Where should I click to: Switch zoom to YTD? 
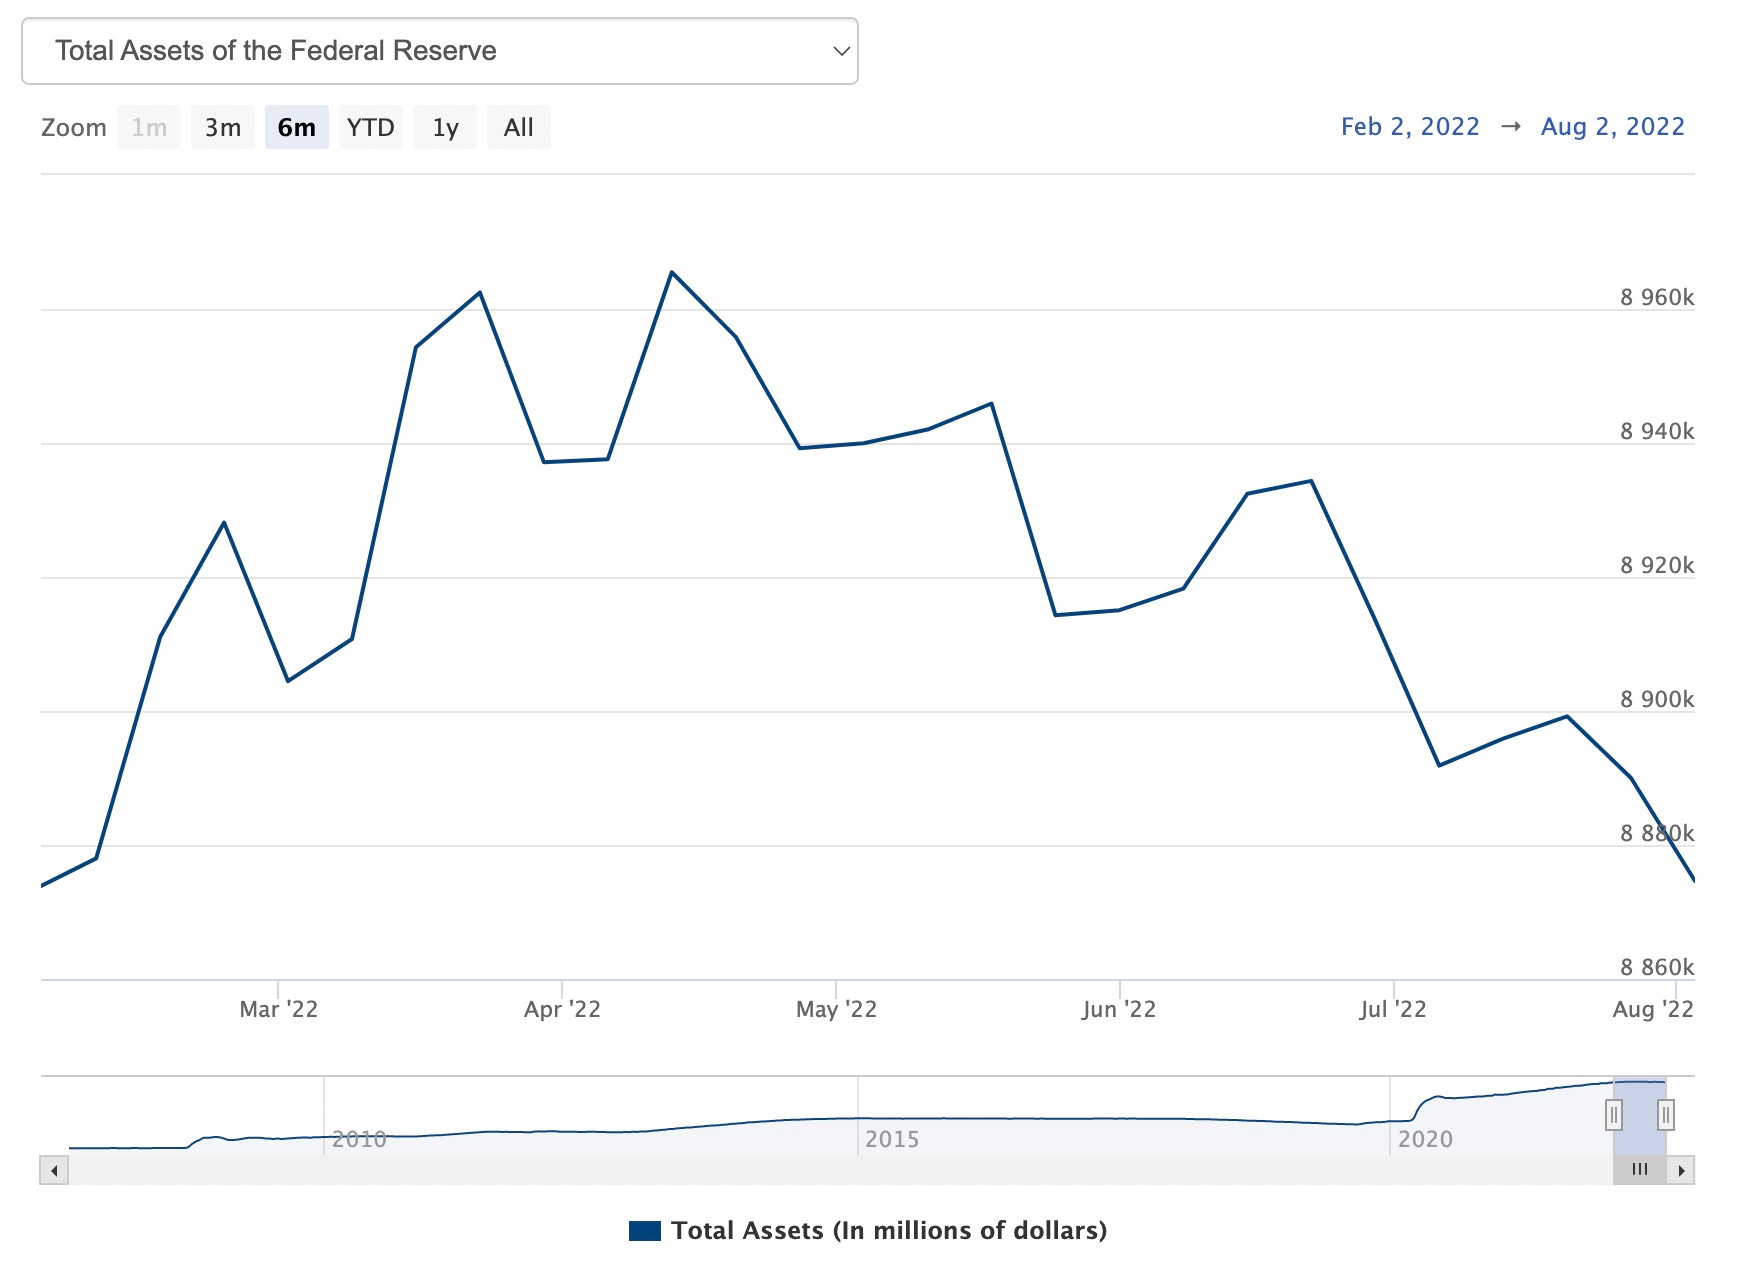[371, 127]
